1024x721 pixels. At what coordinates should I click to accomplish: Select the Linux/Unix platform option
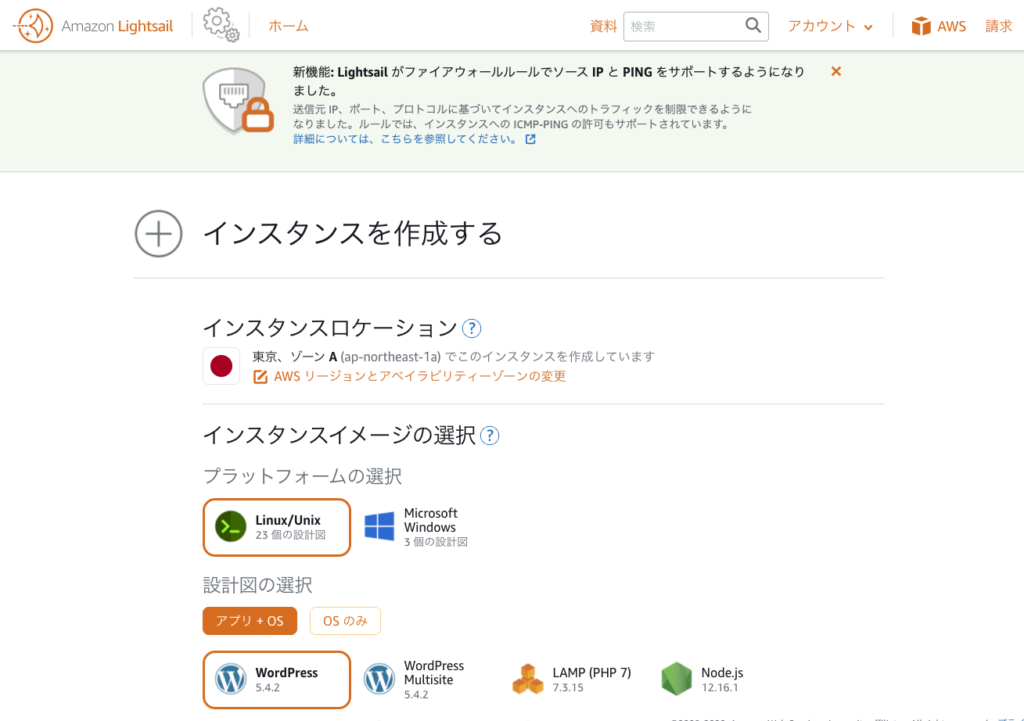(277, 528)
